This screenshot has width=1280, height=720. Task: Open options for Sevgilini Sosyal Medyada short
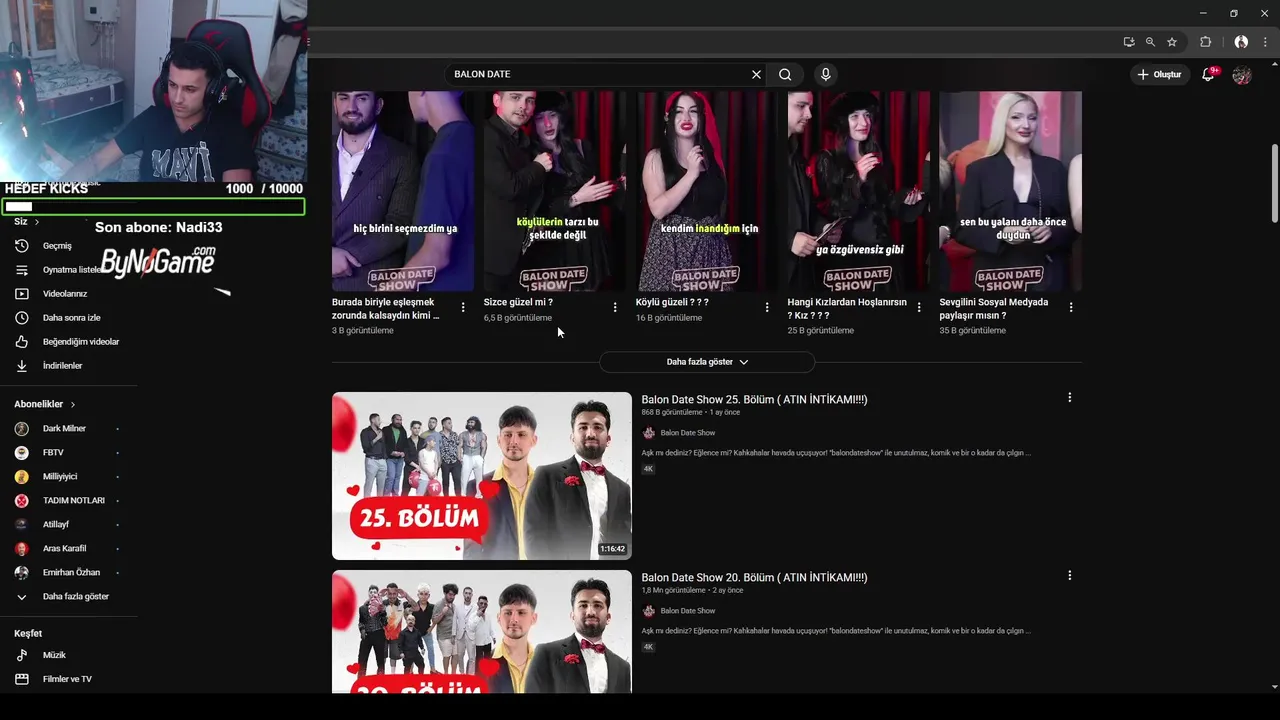1071,308
